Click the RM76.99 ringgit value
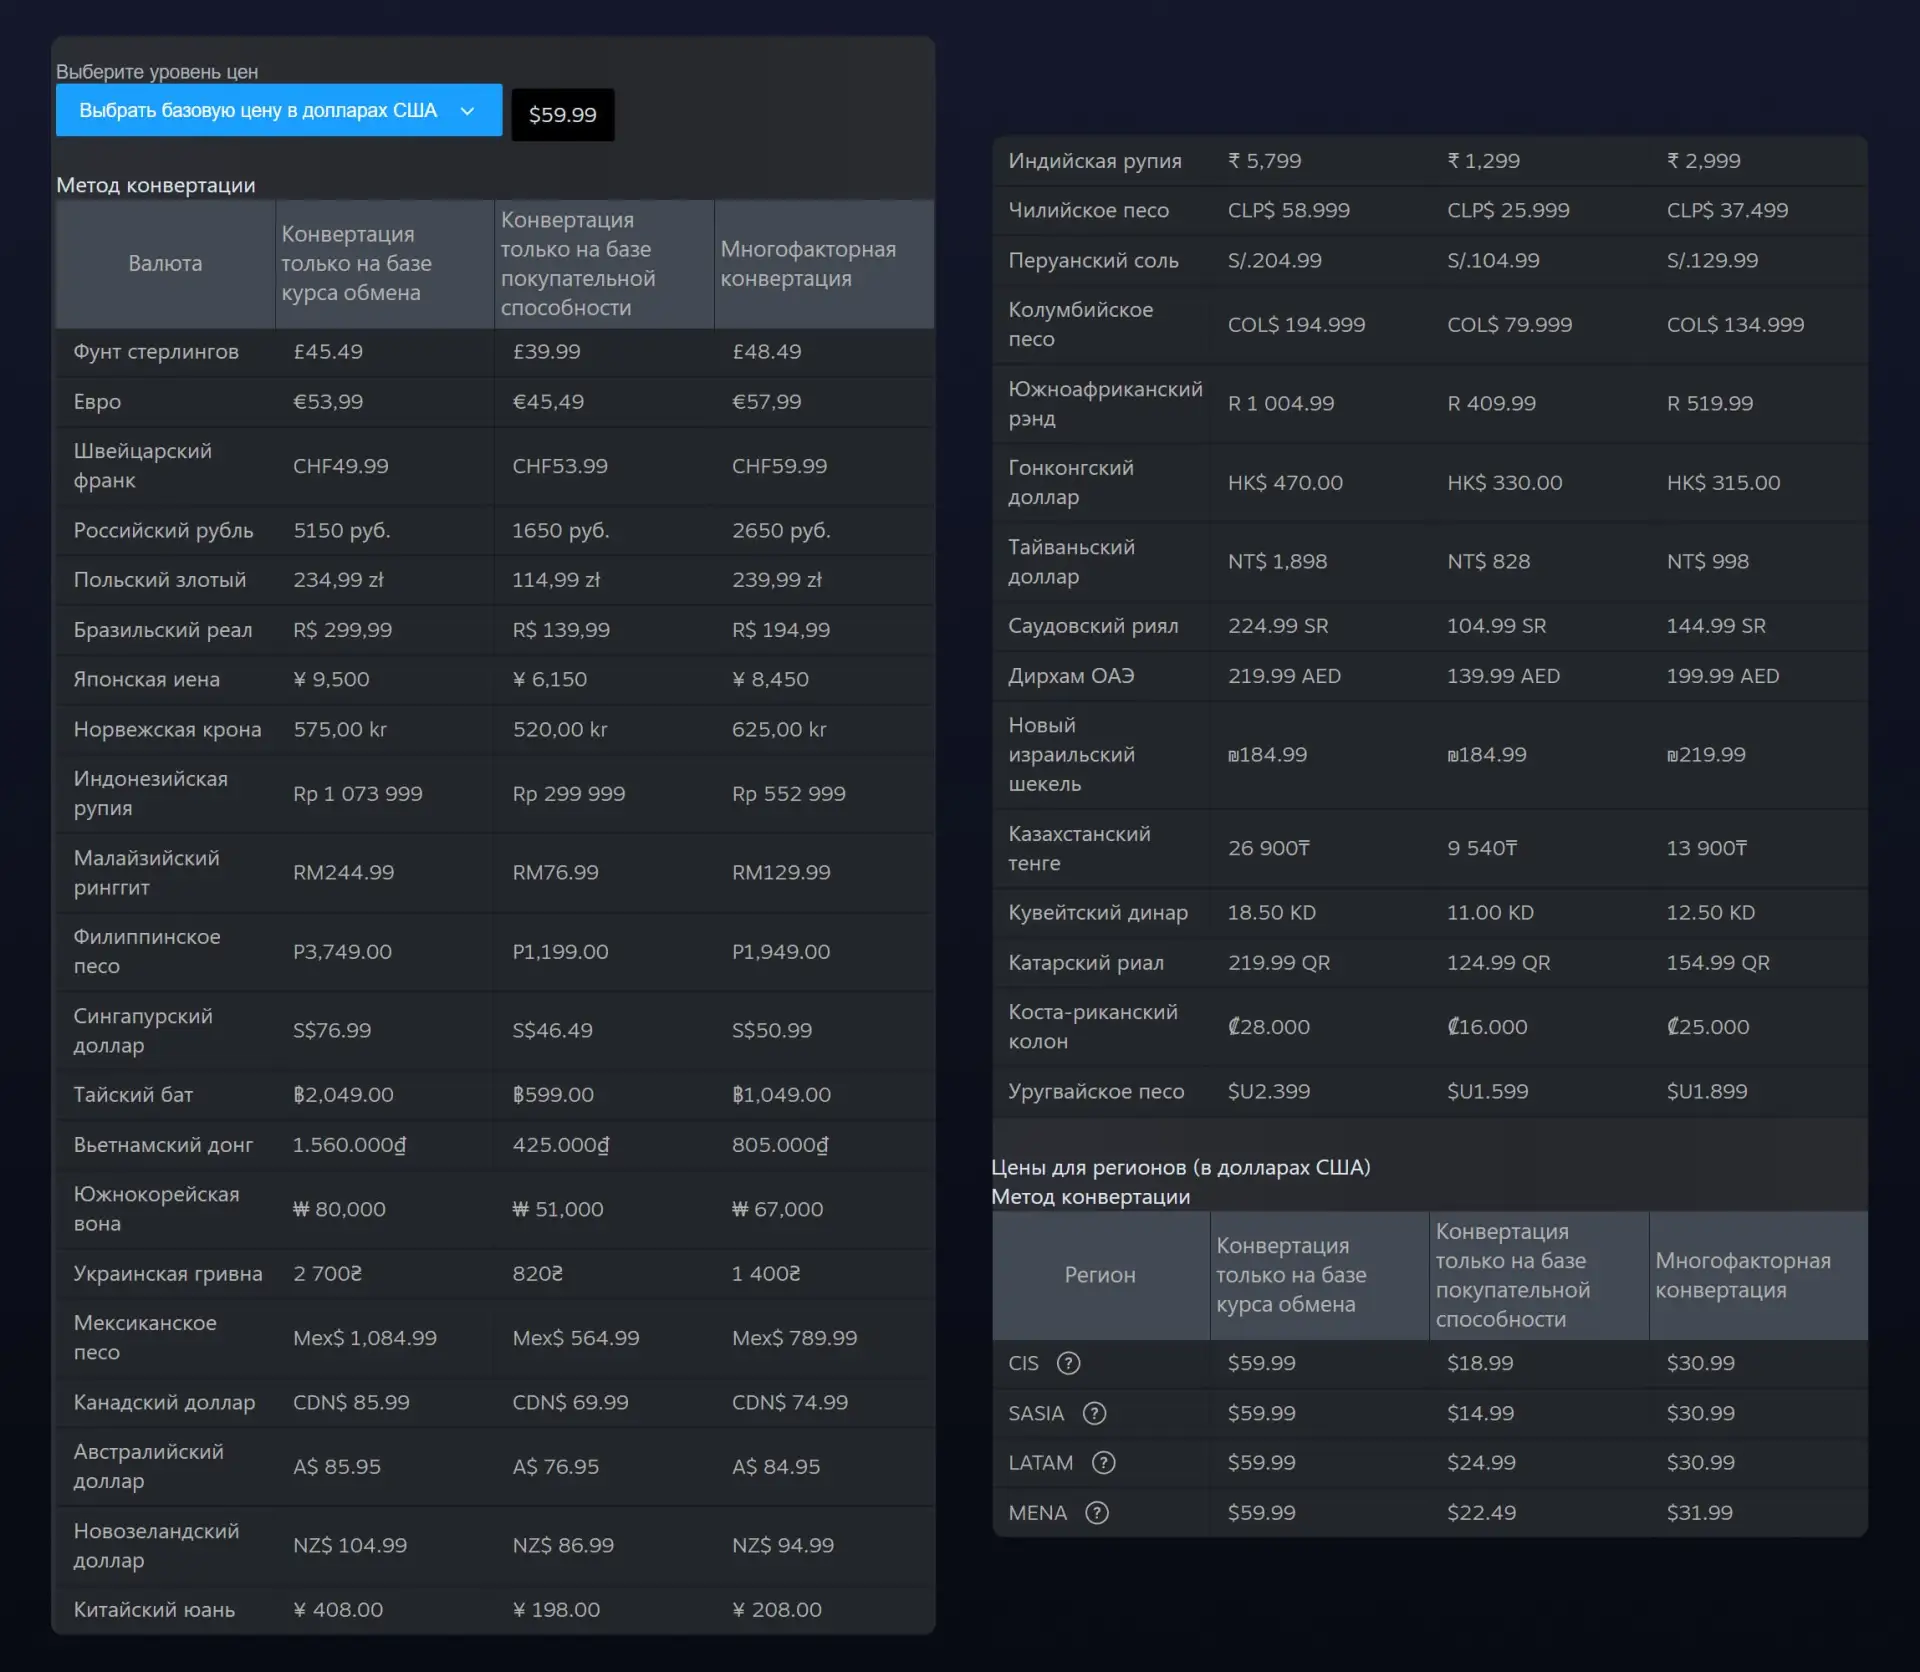Viewport: 1920px width, 1672px height. [556, 873]
